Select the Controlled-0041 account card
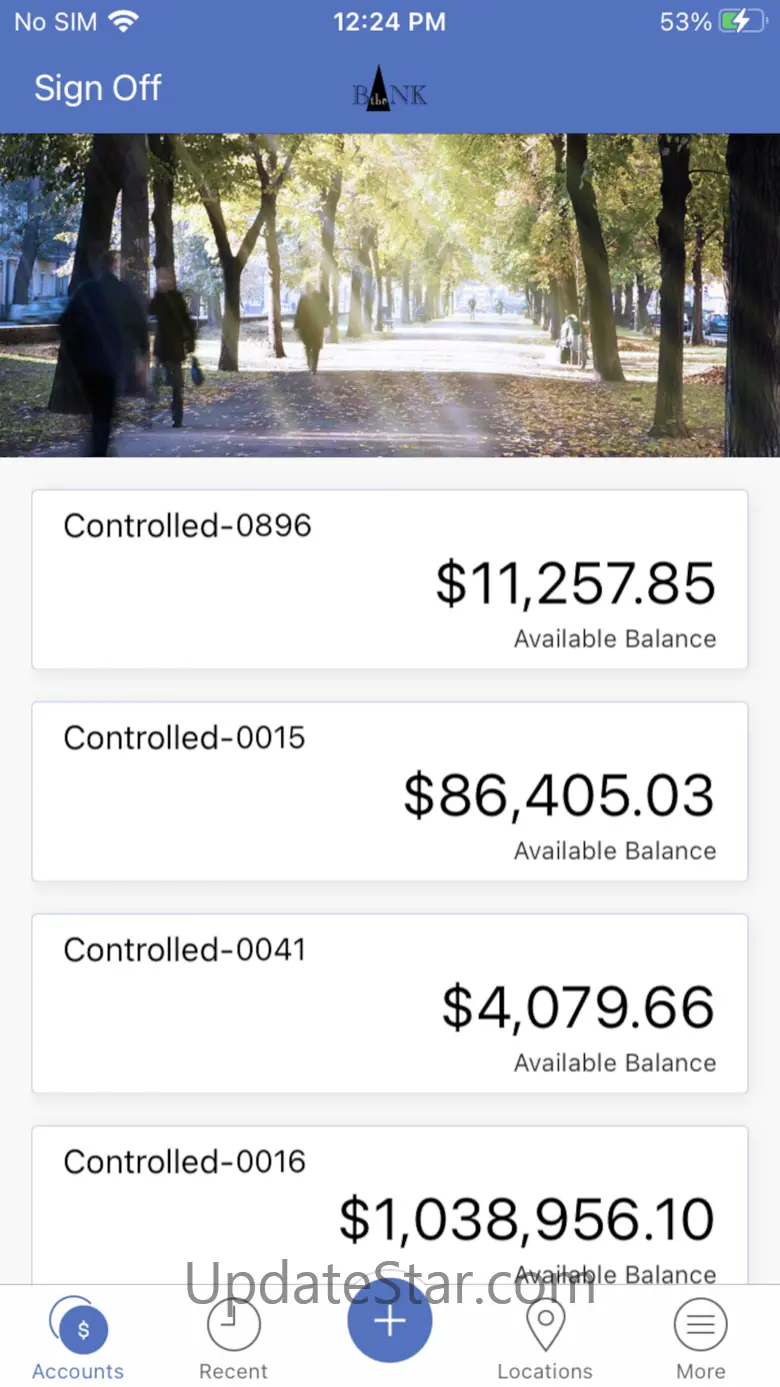This screenshot has width=780, height=1387. 390,1004
